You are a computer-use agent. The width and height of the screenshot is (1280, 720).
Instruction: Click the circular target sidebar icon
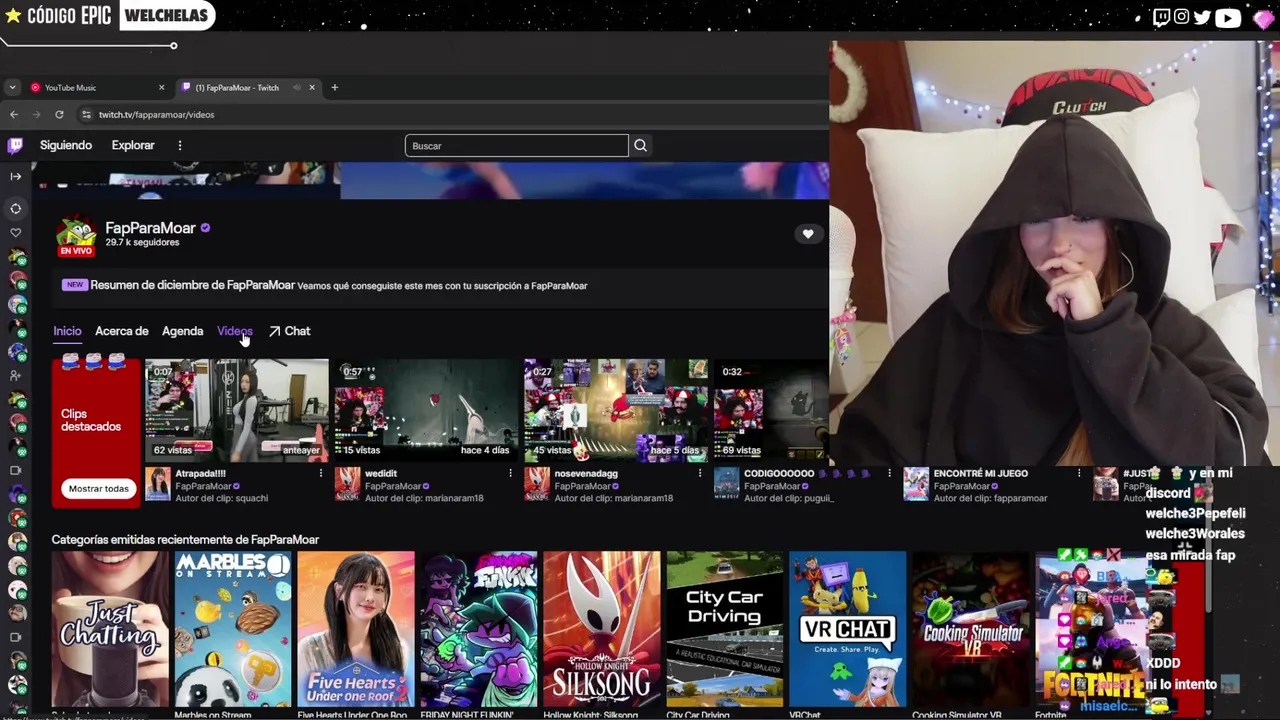(x=15, y=208)
